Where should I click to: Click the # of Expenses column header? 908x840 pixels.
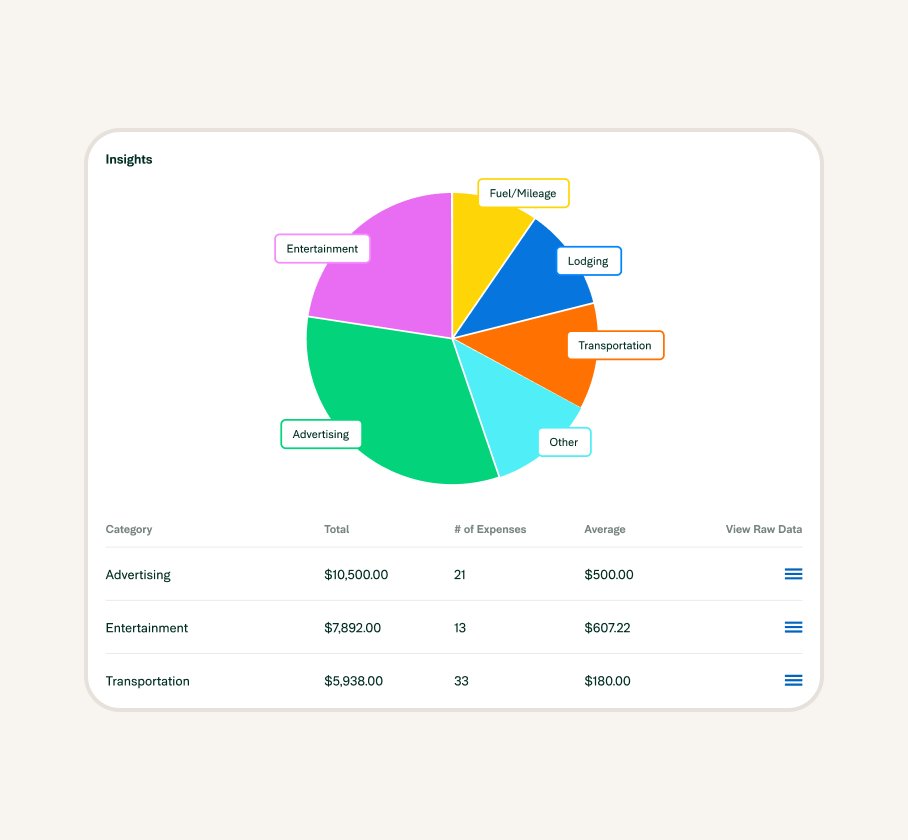click(x=490, y=529)
